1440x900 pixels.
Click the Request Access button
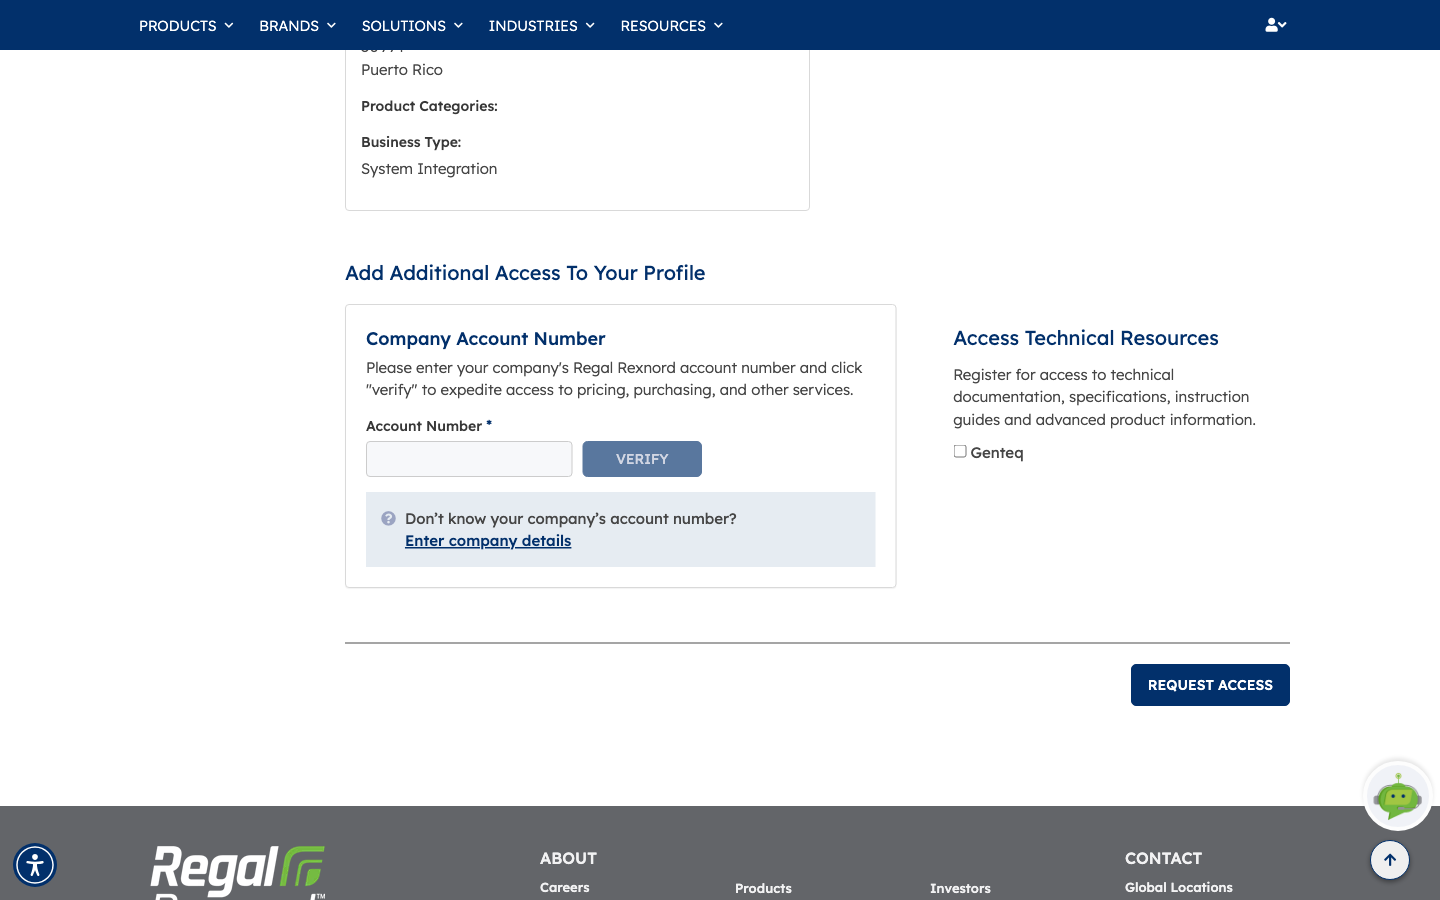tap(1210, 685)
